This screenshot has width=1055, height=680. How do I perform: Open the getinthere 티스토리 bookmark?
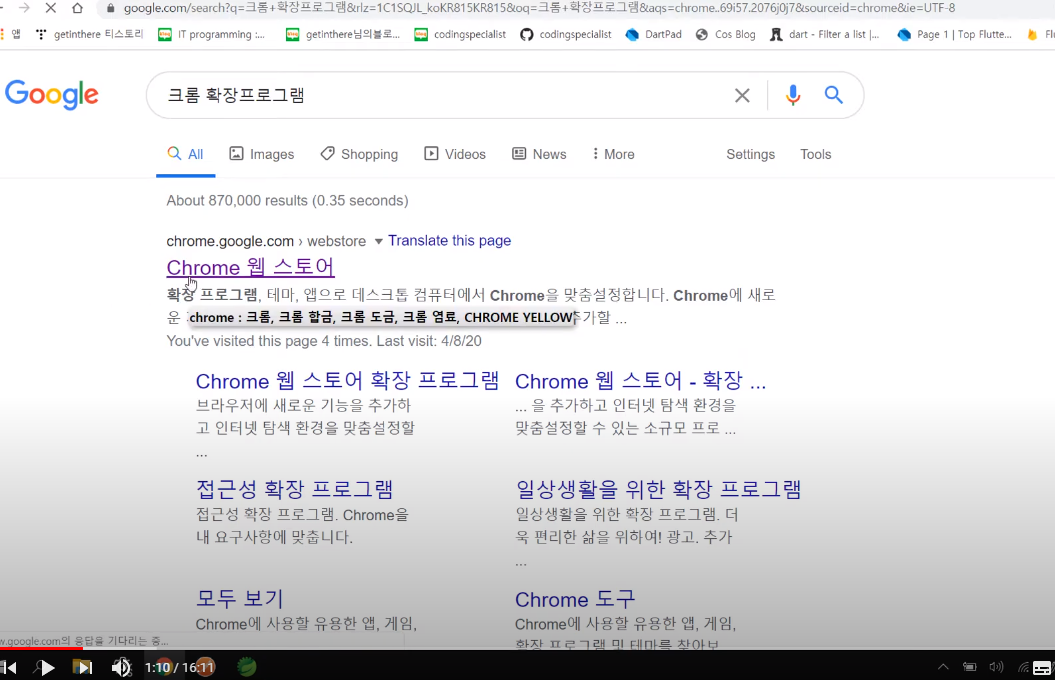(89, 34)
